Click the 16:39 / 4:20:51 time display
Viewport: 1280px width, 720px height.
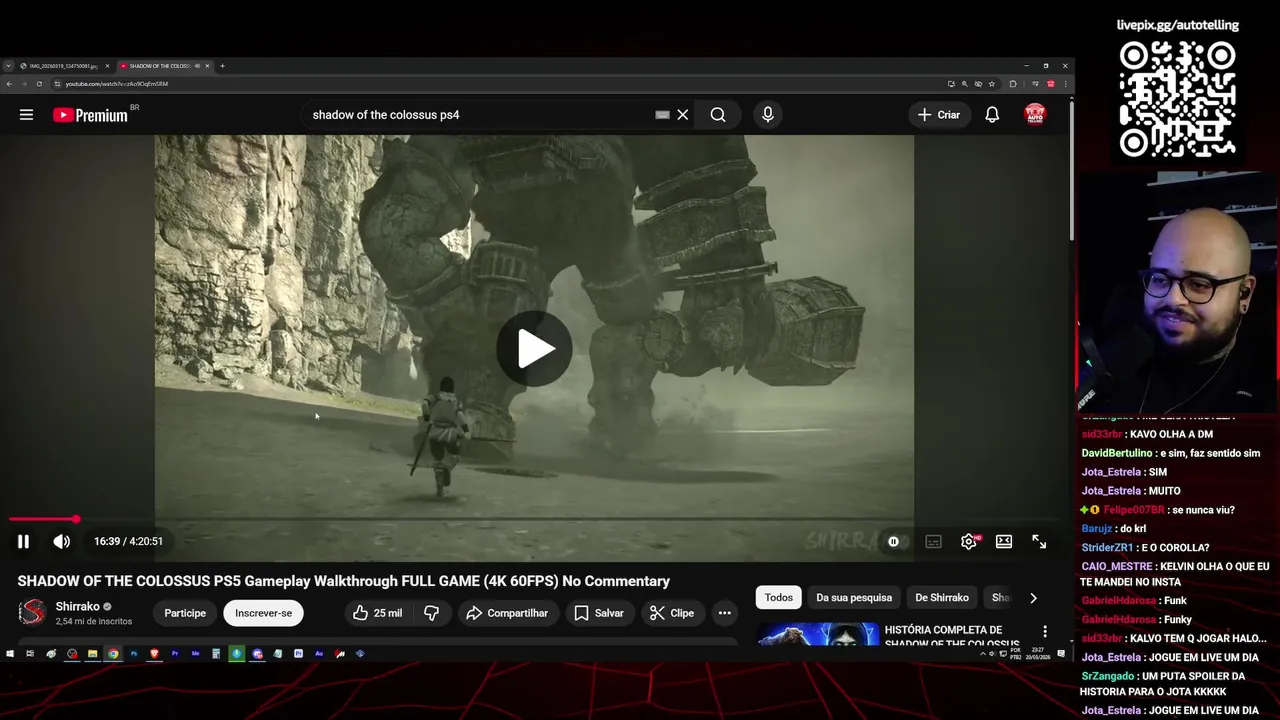[x=128, y=542]
